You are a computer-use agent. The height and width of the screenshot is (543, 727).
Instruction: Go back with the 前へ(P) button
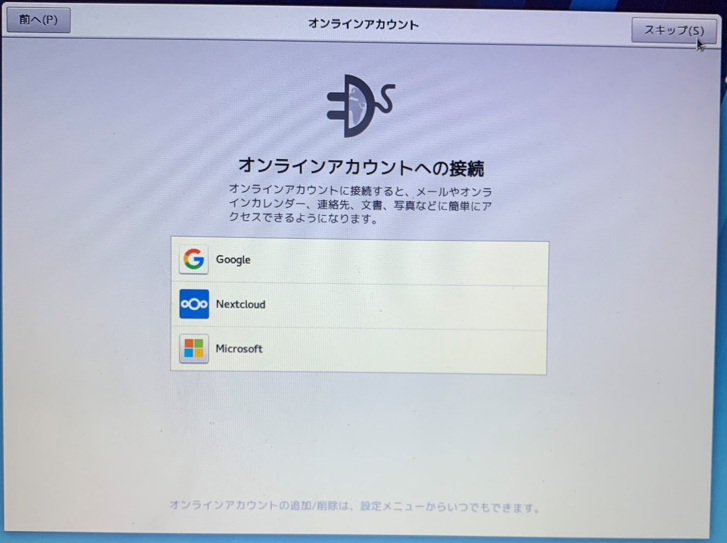[x=38, y=20]
